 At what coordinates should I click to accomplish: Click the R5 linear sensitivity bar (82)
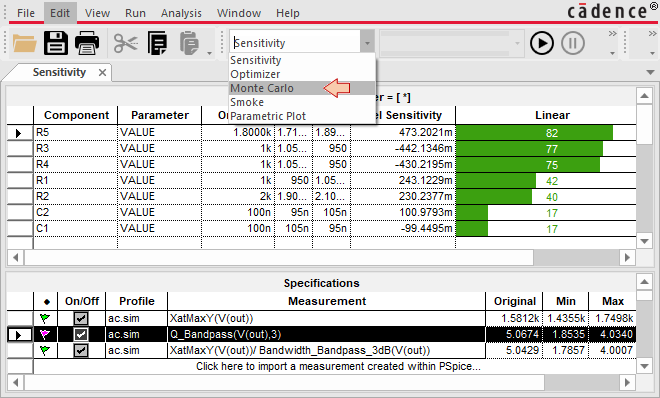click(x=534, y=133)
